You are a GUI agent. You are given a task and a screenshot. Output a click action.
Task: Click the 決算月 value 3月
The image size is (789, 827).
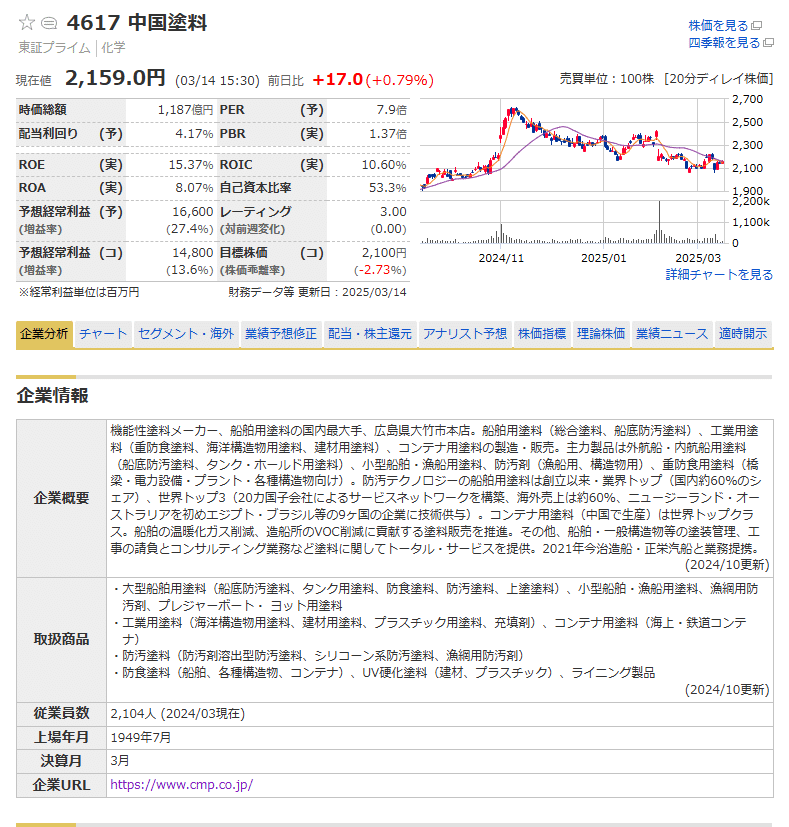120,761
